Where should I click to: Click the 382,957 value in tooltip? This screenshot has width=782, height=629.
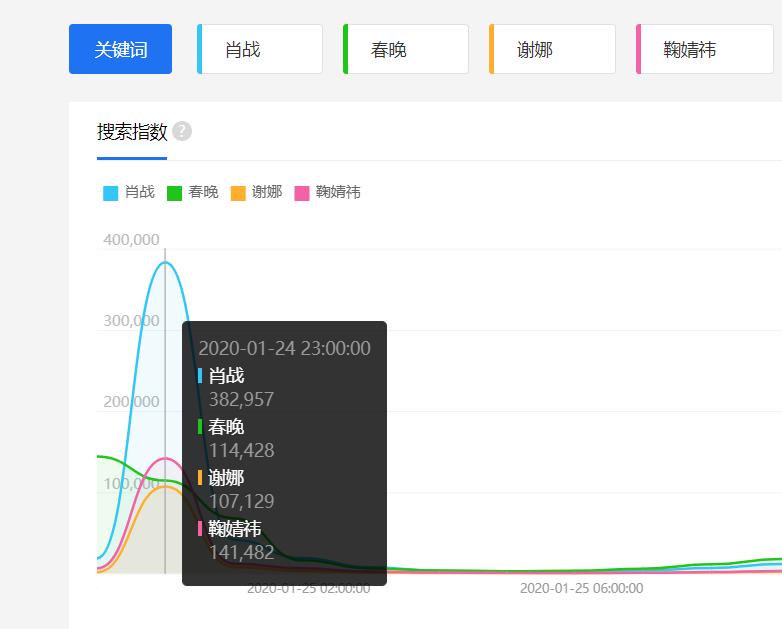click(x=241, y=399)
